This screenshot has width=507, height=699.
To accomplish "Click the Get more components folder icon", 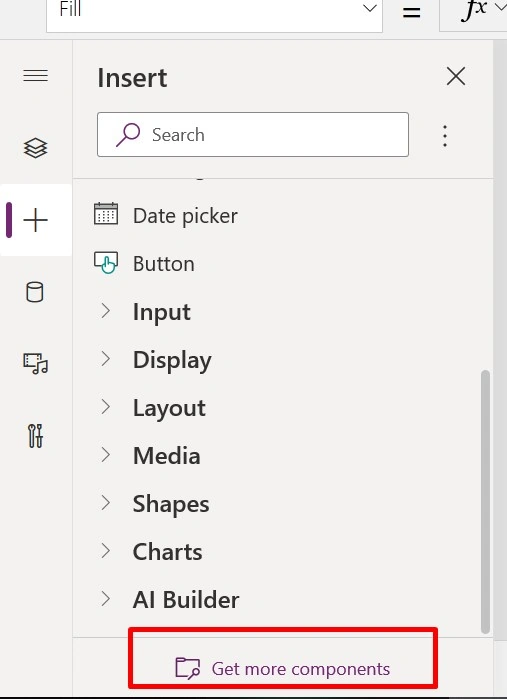I will (188, 668).
